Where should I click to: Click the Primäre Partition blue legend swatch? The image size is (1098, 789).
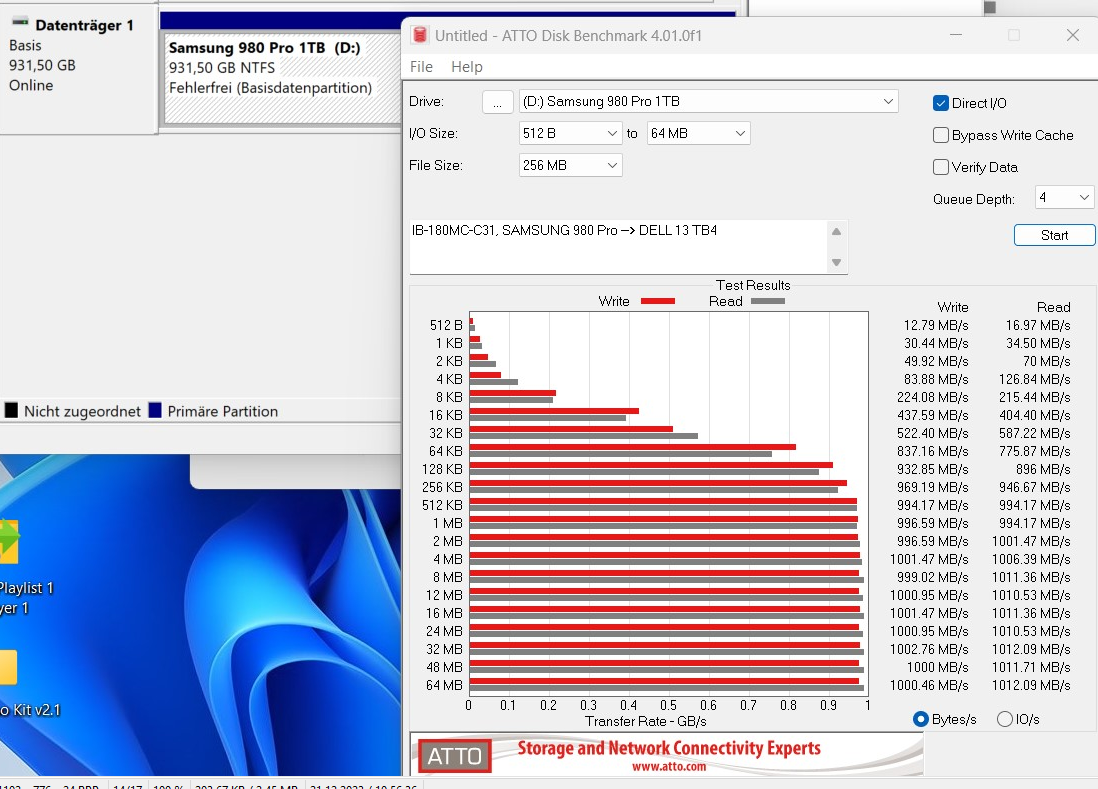pyautogui.click(x=155, y=410)
